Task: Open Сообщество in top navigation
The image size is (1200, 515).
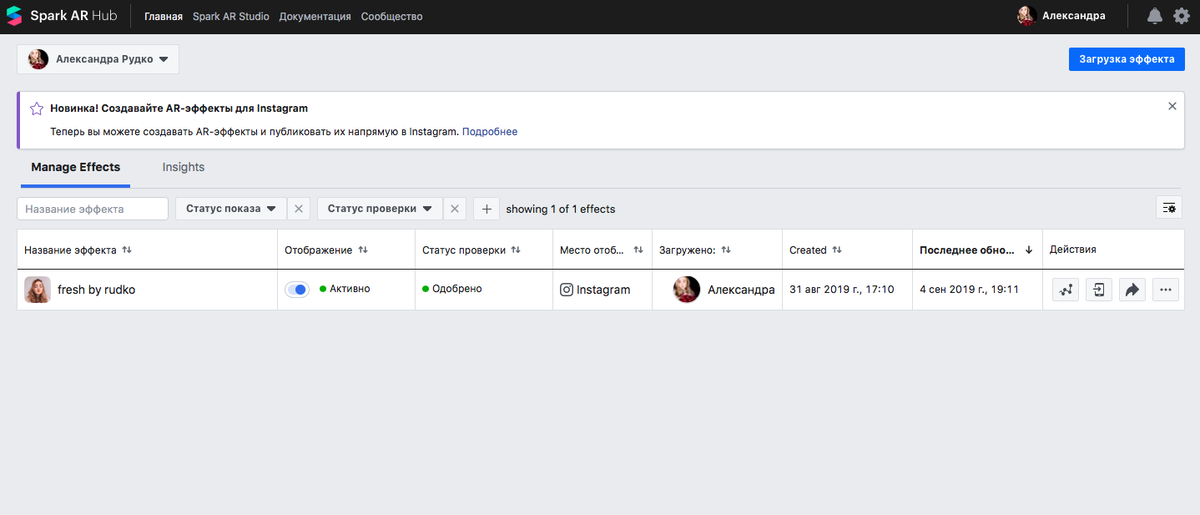Action: coord(391,17)
